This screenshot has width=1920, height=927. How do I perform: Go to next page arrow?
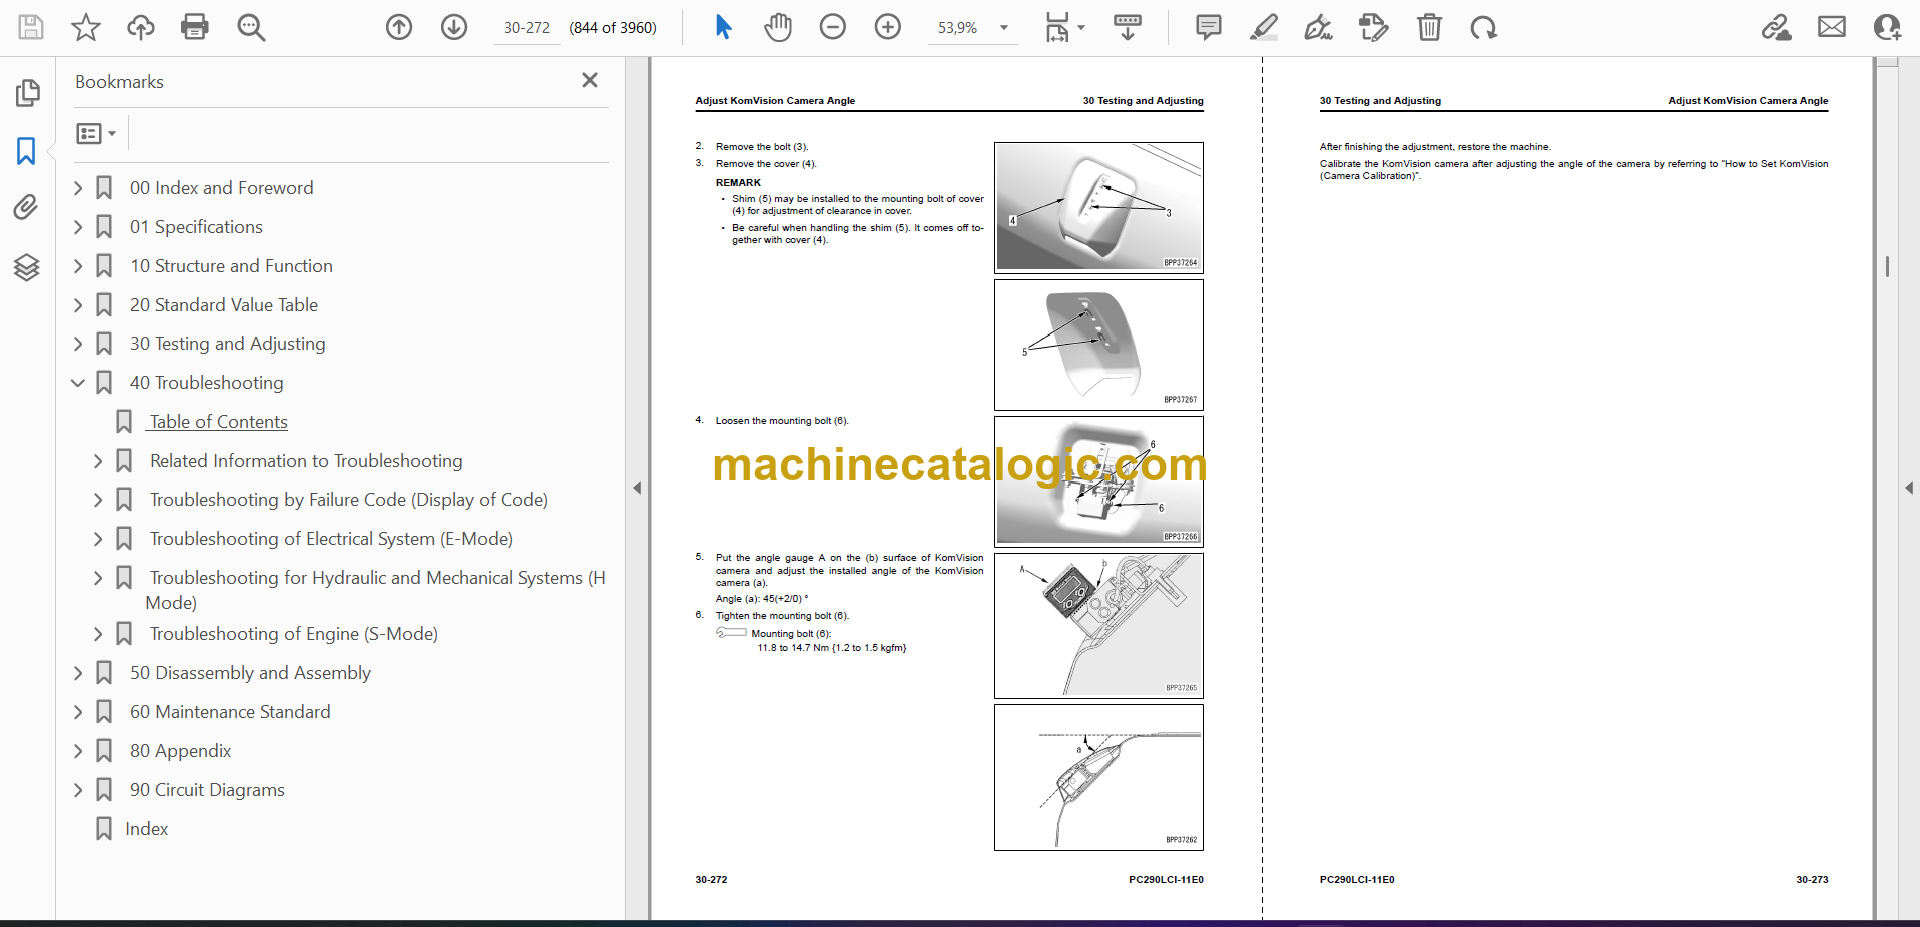click(x=454, y=27)
